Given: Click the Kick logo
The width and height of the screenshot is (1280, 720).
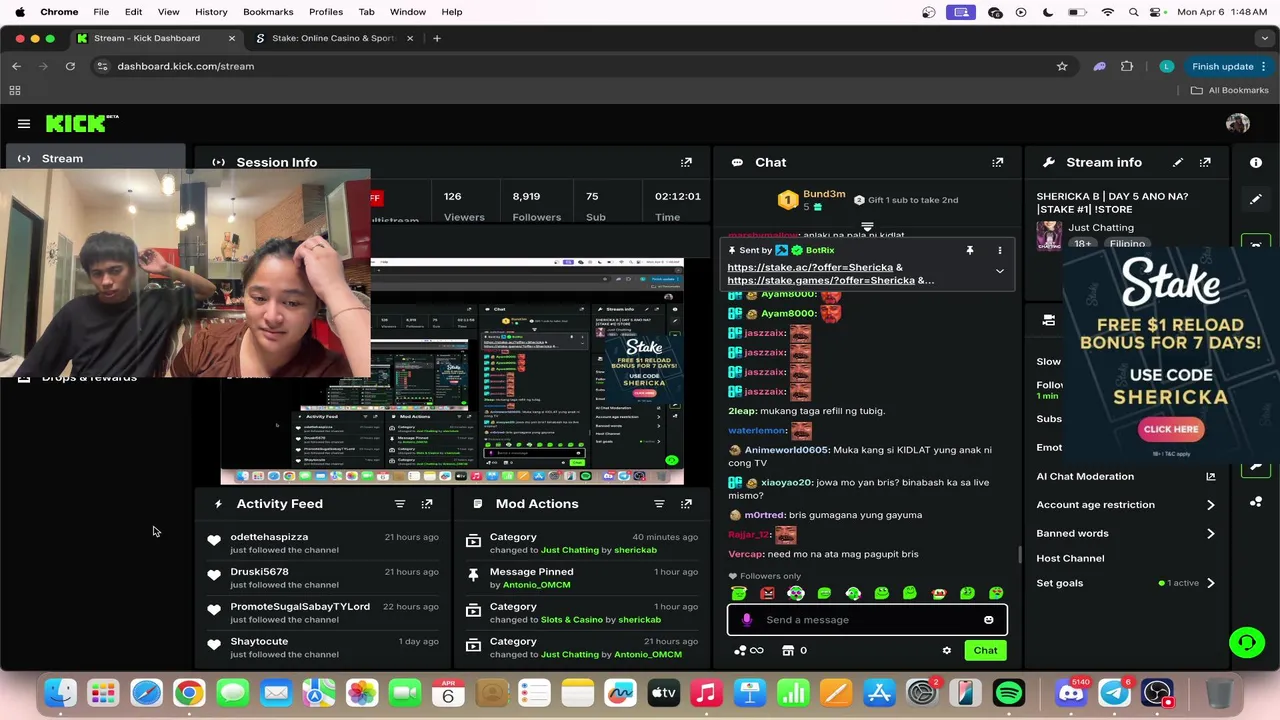Looking at the screenshot, I should coord(82,123).
